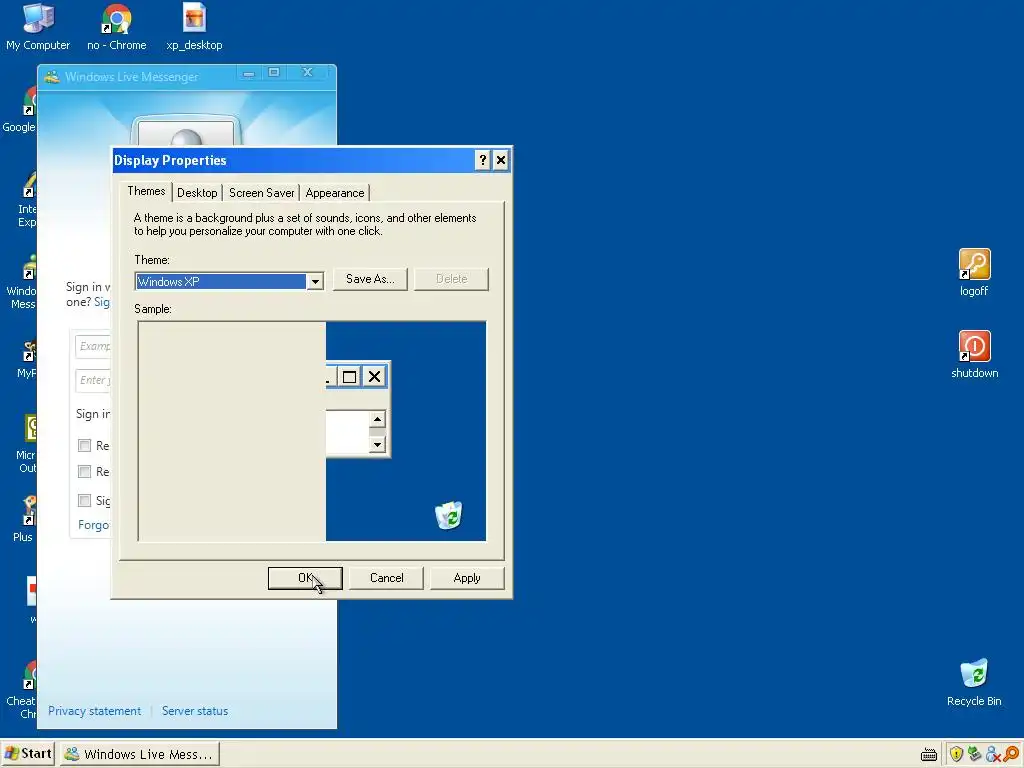The image size is (1024, 768).
Task: Click Cancel in Display Properties
Action: tap(387, 578)
